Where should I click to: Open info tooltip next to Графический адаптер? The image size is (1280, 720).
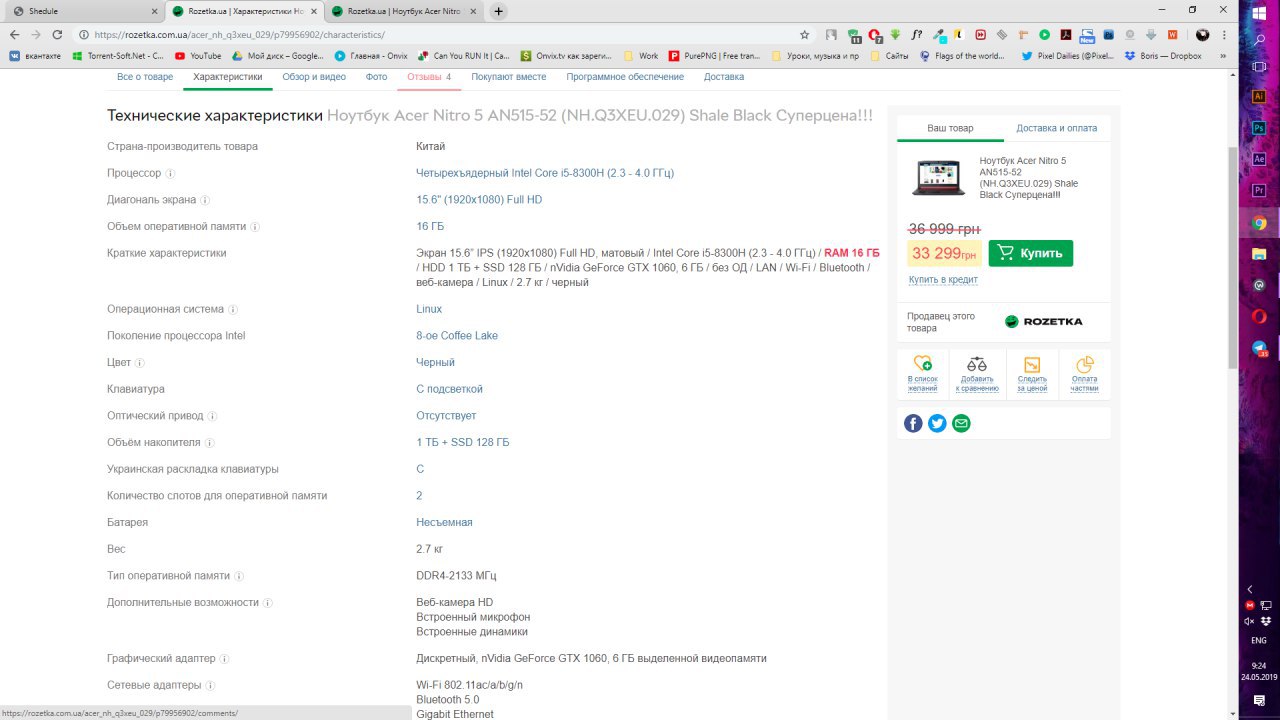224,659
